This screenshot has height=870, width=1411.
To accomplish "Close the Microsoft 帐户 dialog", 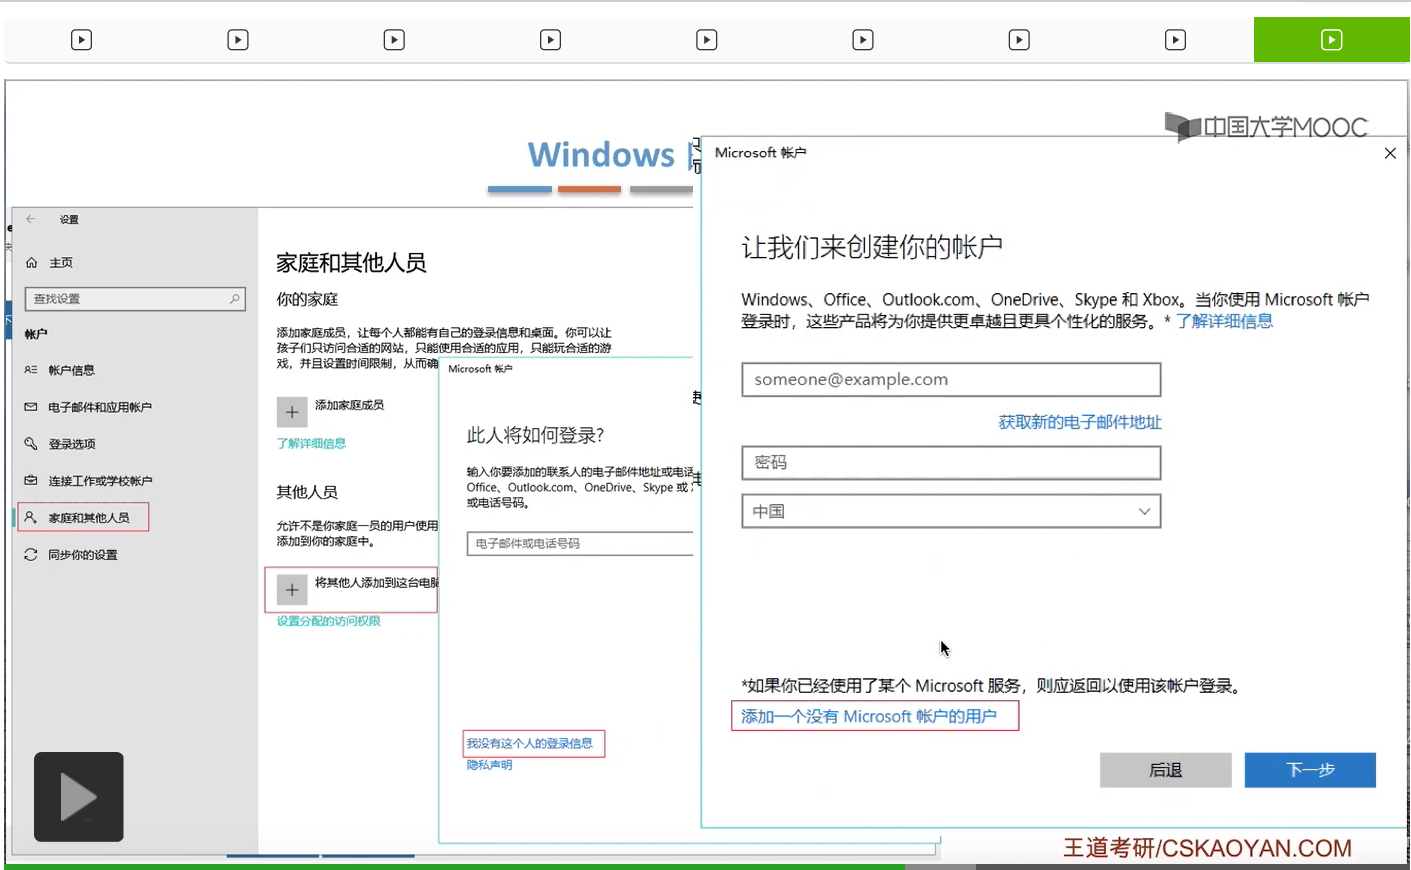I will pos(1390,153).
